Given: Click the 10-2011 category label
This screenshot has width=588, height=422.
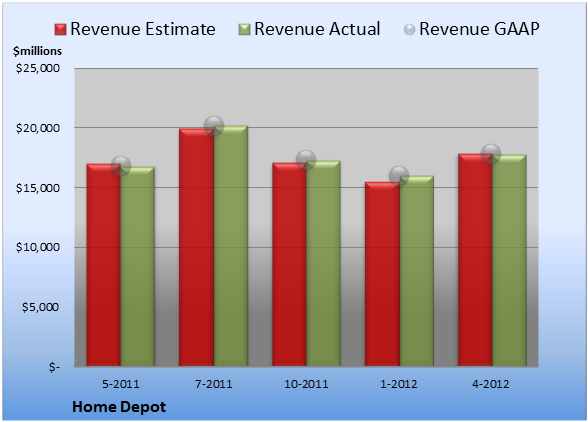Looking at the screenshot, I should [306, 384].
